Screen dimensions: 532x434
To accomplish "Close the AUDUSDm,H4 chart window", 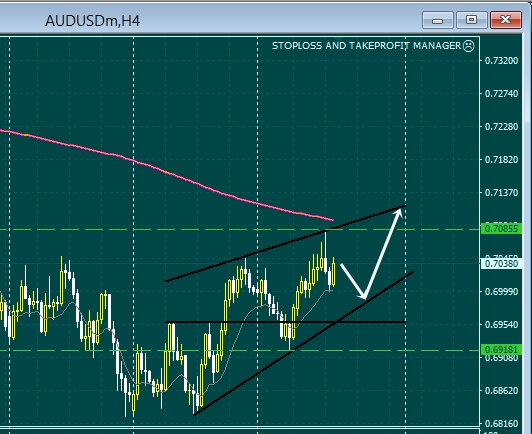I will click(x=506, y=20).
